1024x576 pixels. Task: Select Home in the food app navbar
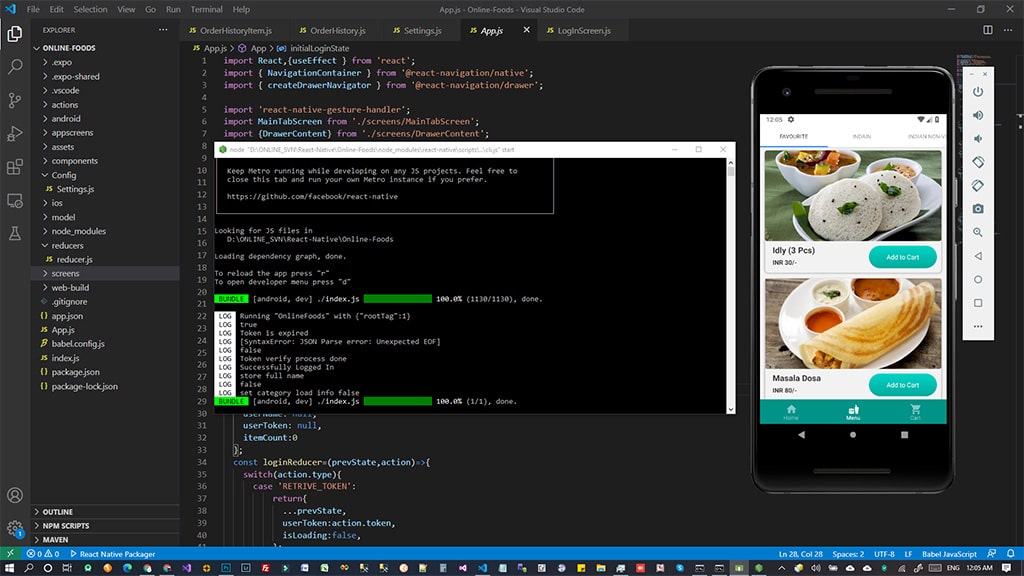point(791,413)
